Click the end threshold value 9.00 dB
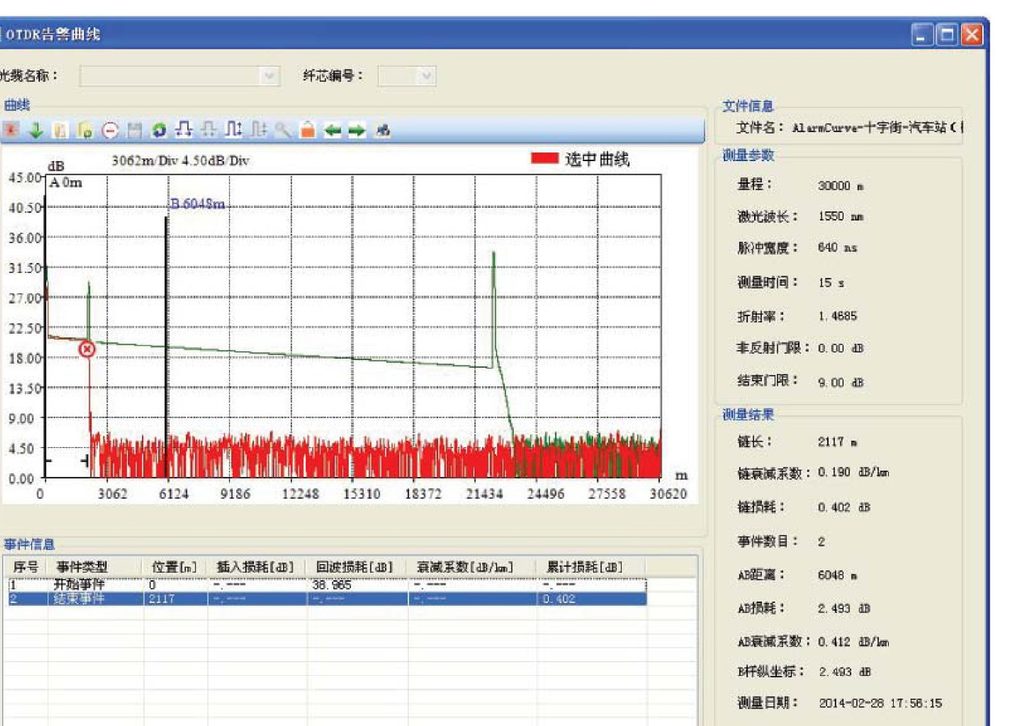The image size is (1024, 726). pyautogui.click(x=840, y=383)
